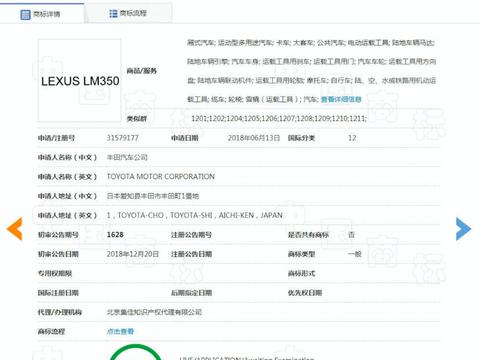
Task: Select the 国际注册日期 label
Action: [58, 293]
